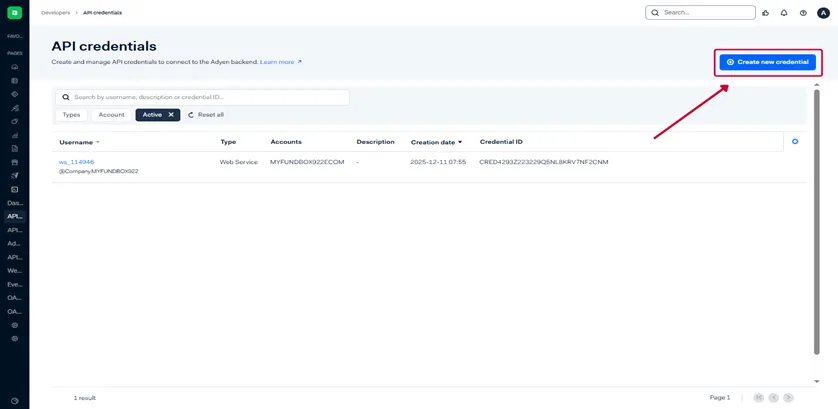Click the Credential ID value CRED4293...
This screenshot has height=409, width=838.
544,161
